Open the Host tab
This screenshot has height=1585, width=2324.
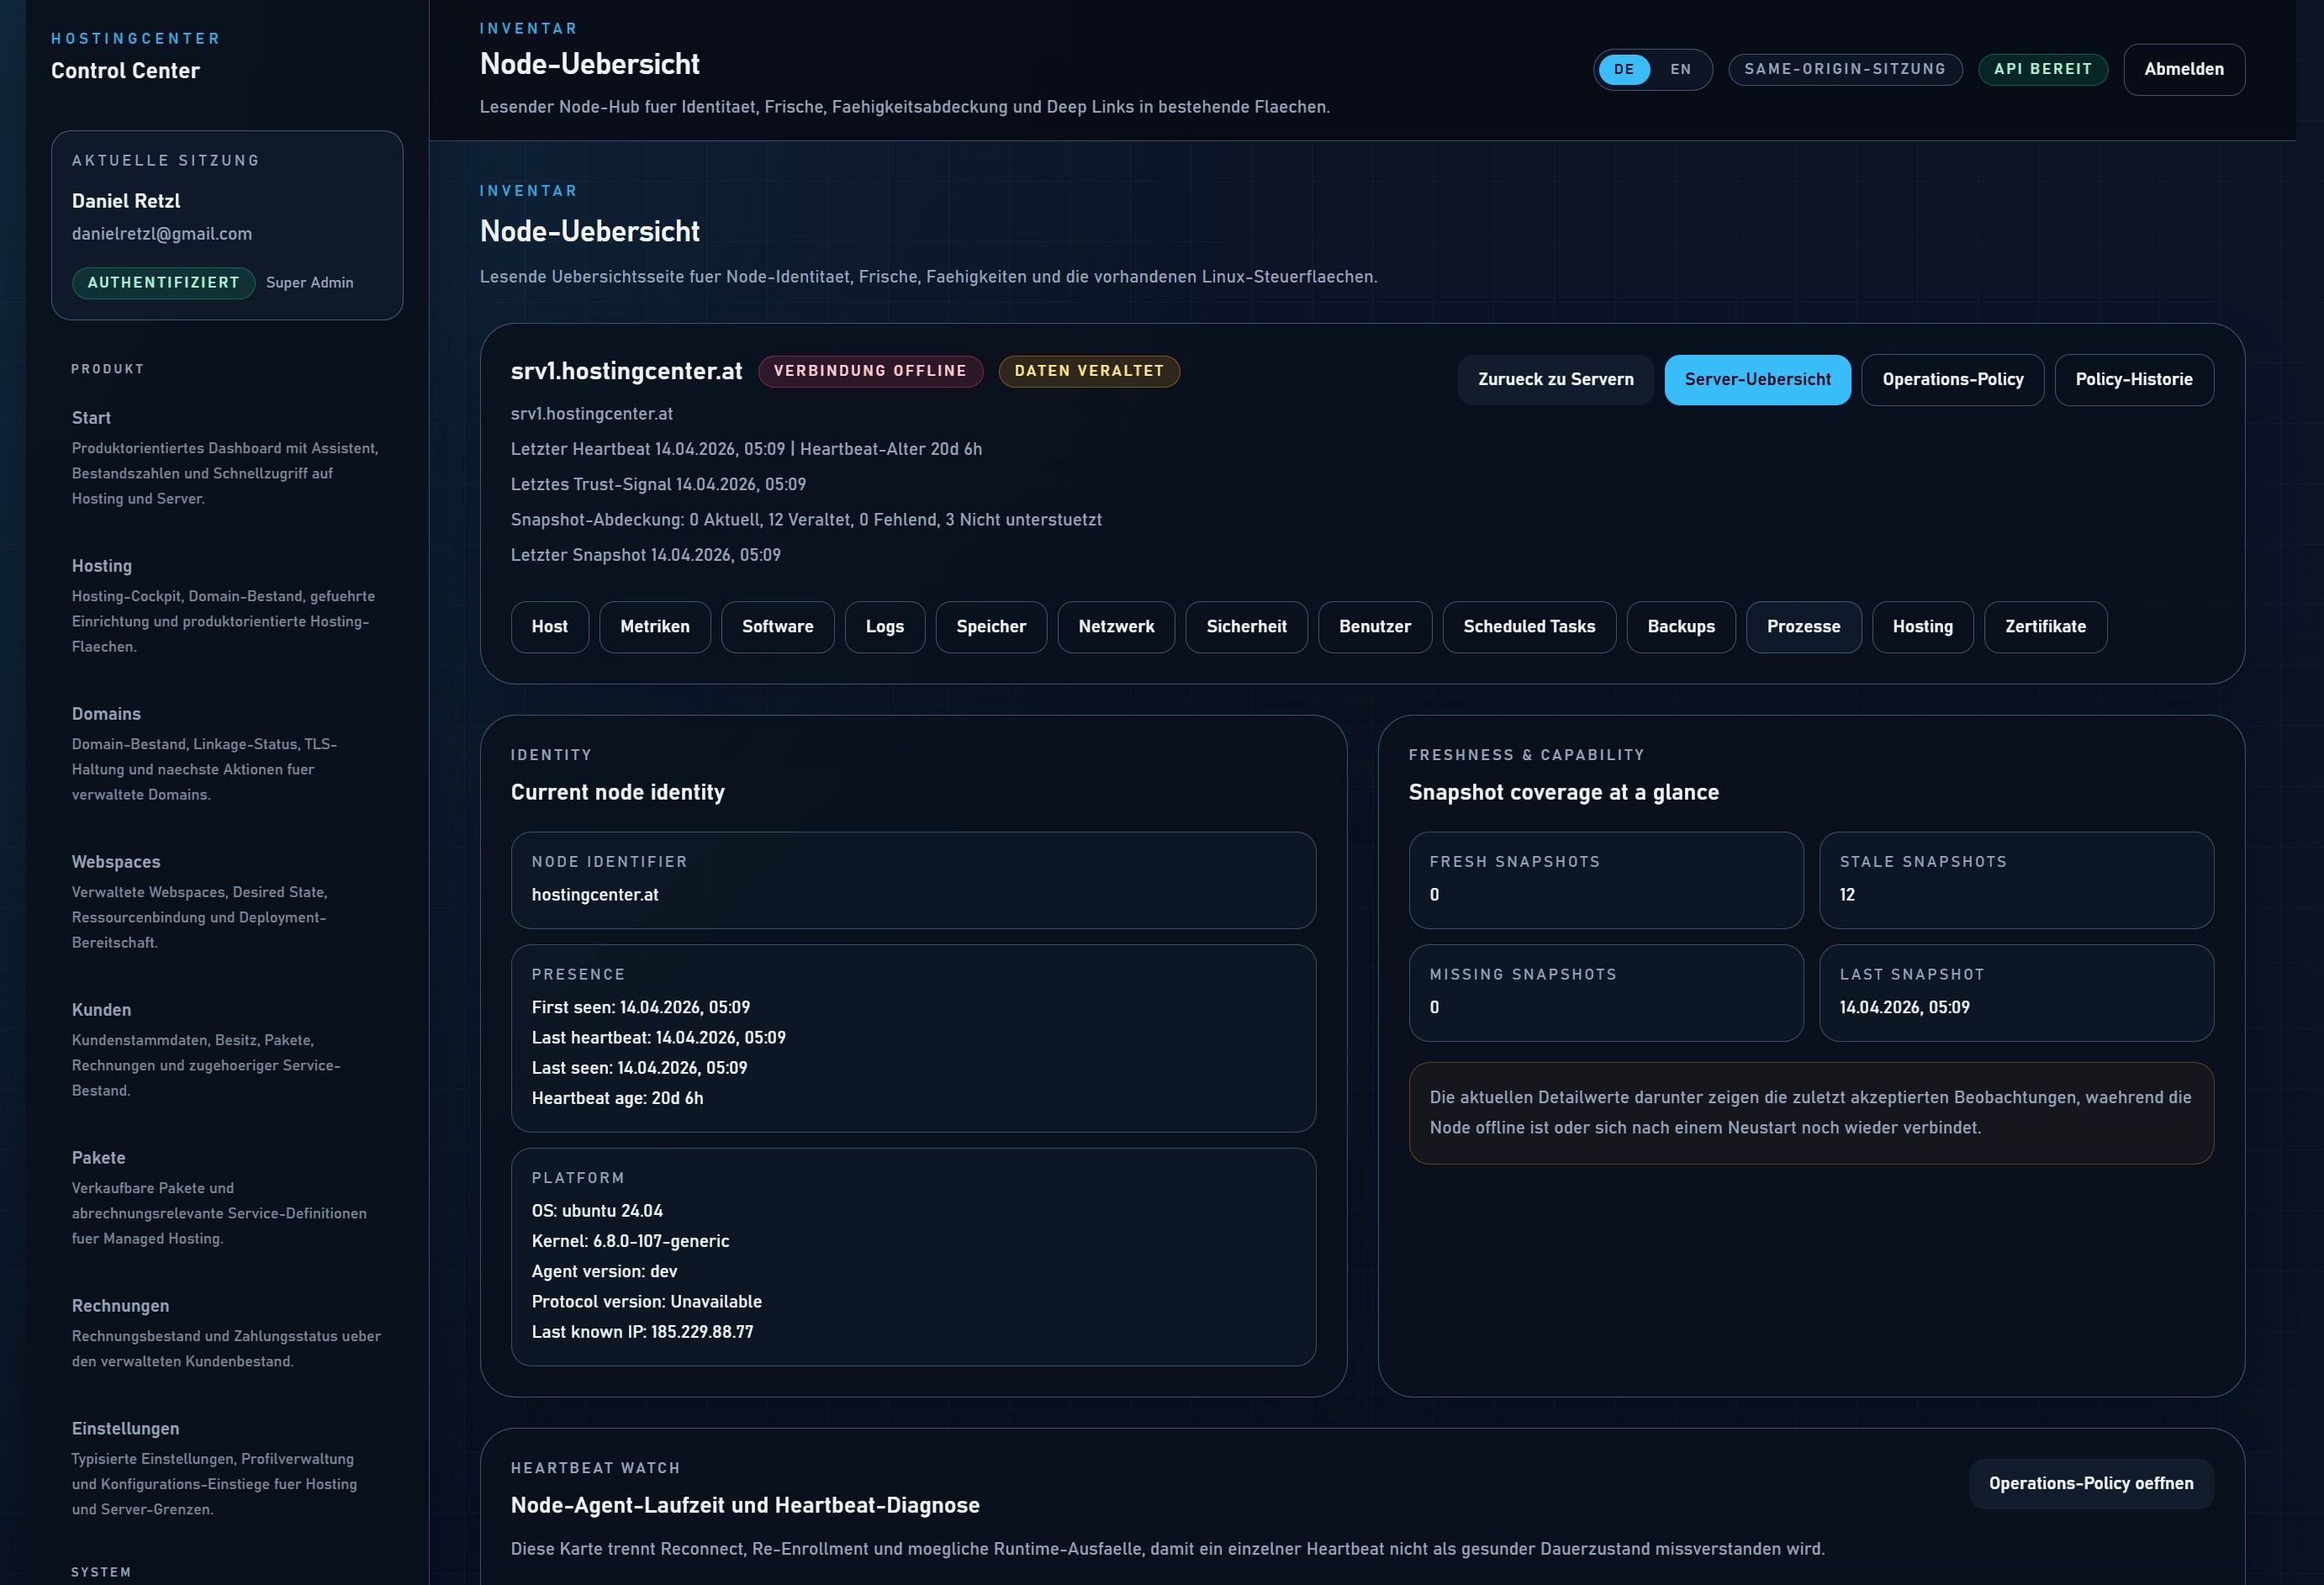pos(550,626)
